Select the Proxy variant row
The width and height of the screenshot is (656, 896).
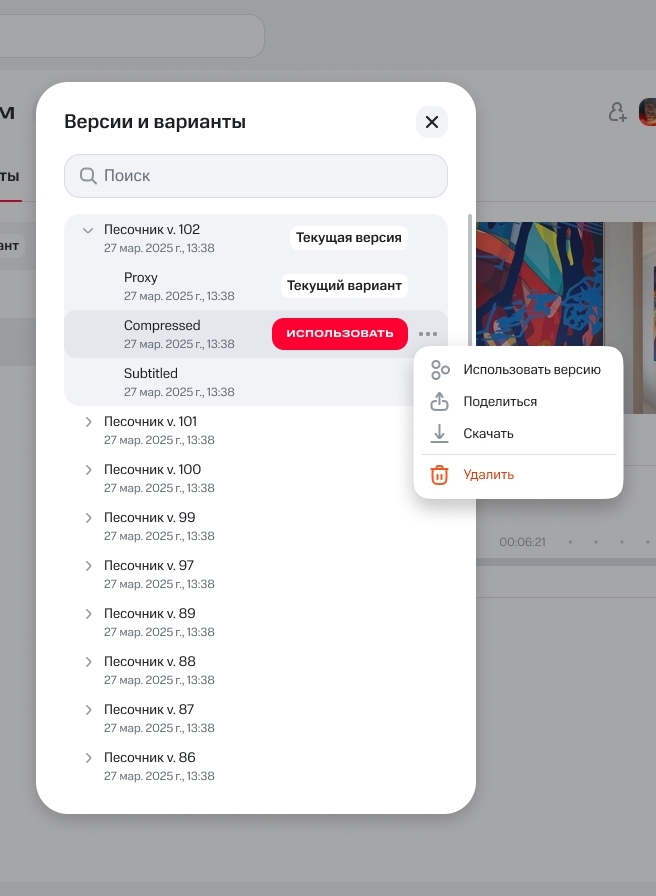180,286
